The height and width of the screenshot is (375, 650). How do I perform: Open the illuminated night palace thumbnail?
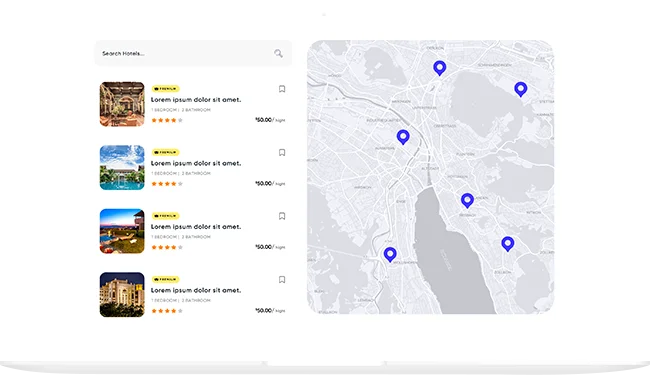(x=122, y=295)
